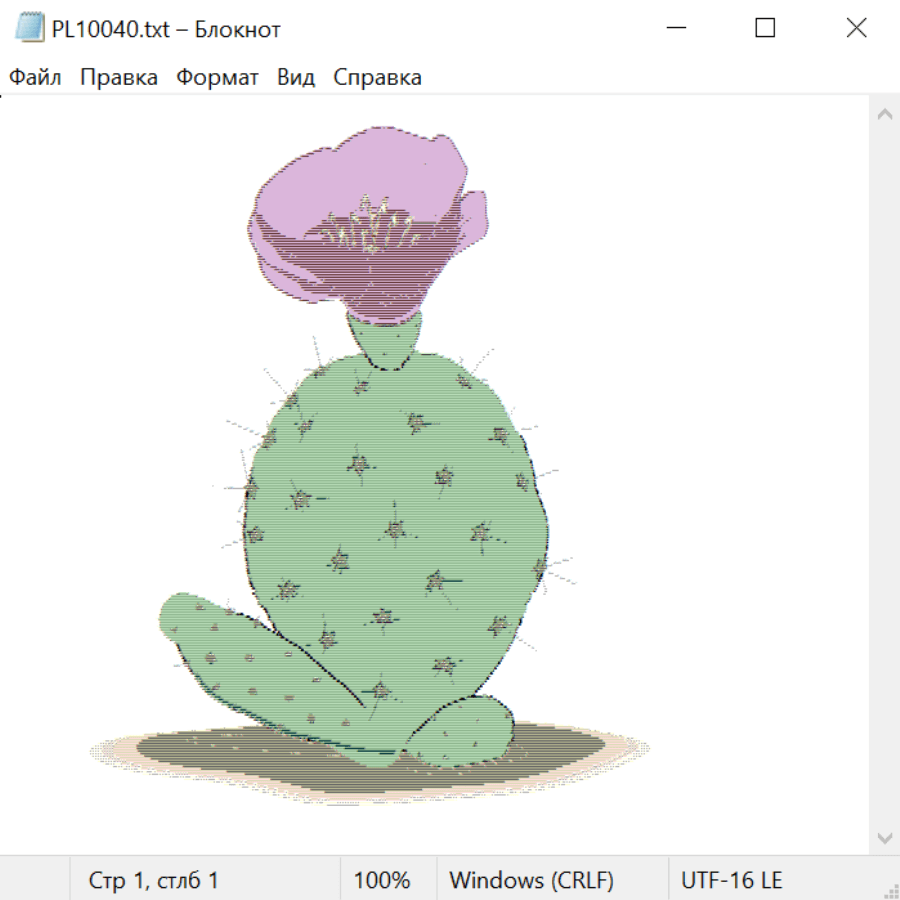This screenshot has width=900, height=900.
Task: Click the scroll down arrow
Action: pos(884,837)
